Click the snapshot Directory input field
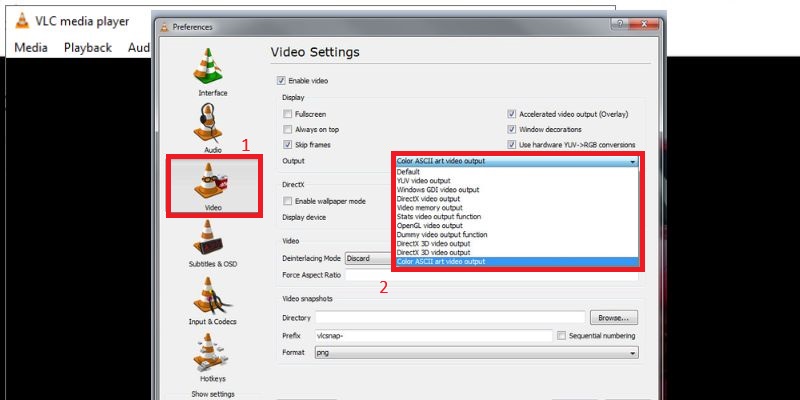The image size is (800, 400). click(450, 317)
